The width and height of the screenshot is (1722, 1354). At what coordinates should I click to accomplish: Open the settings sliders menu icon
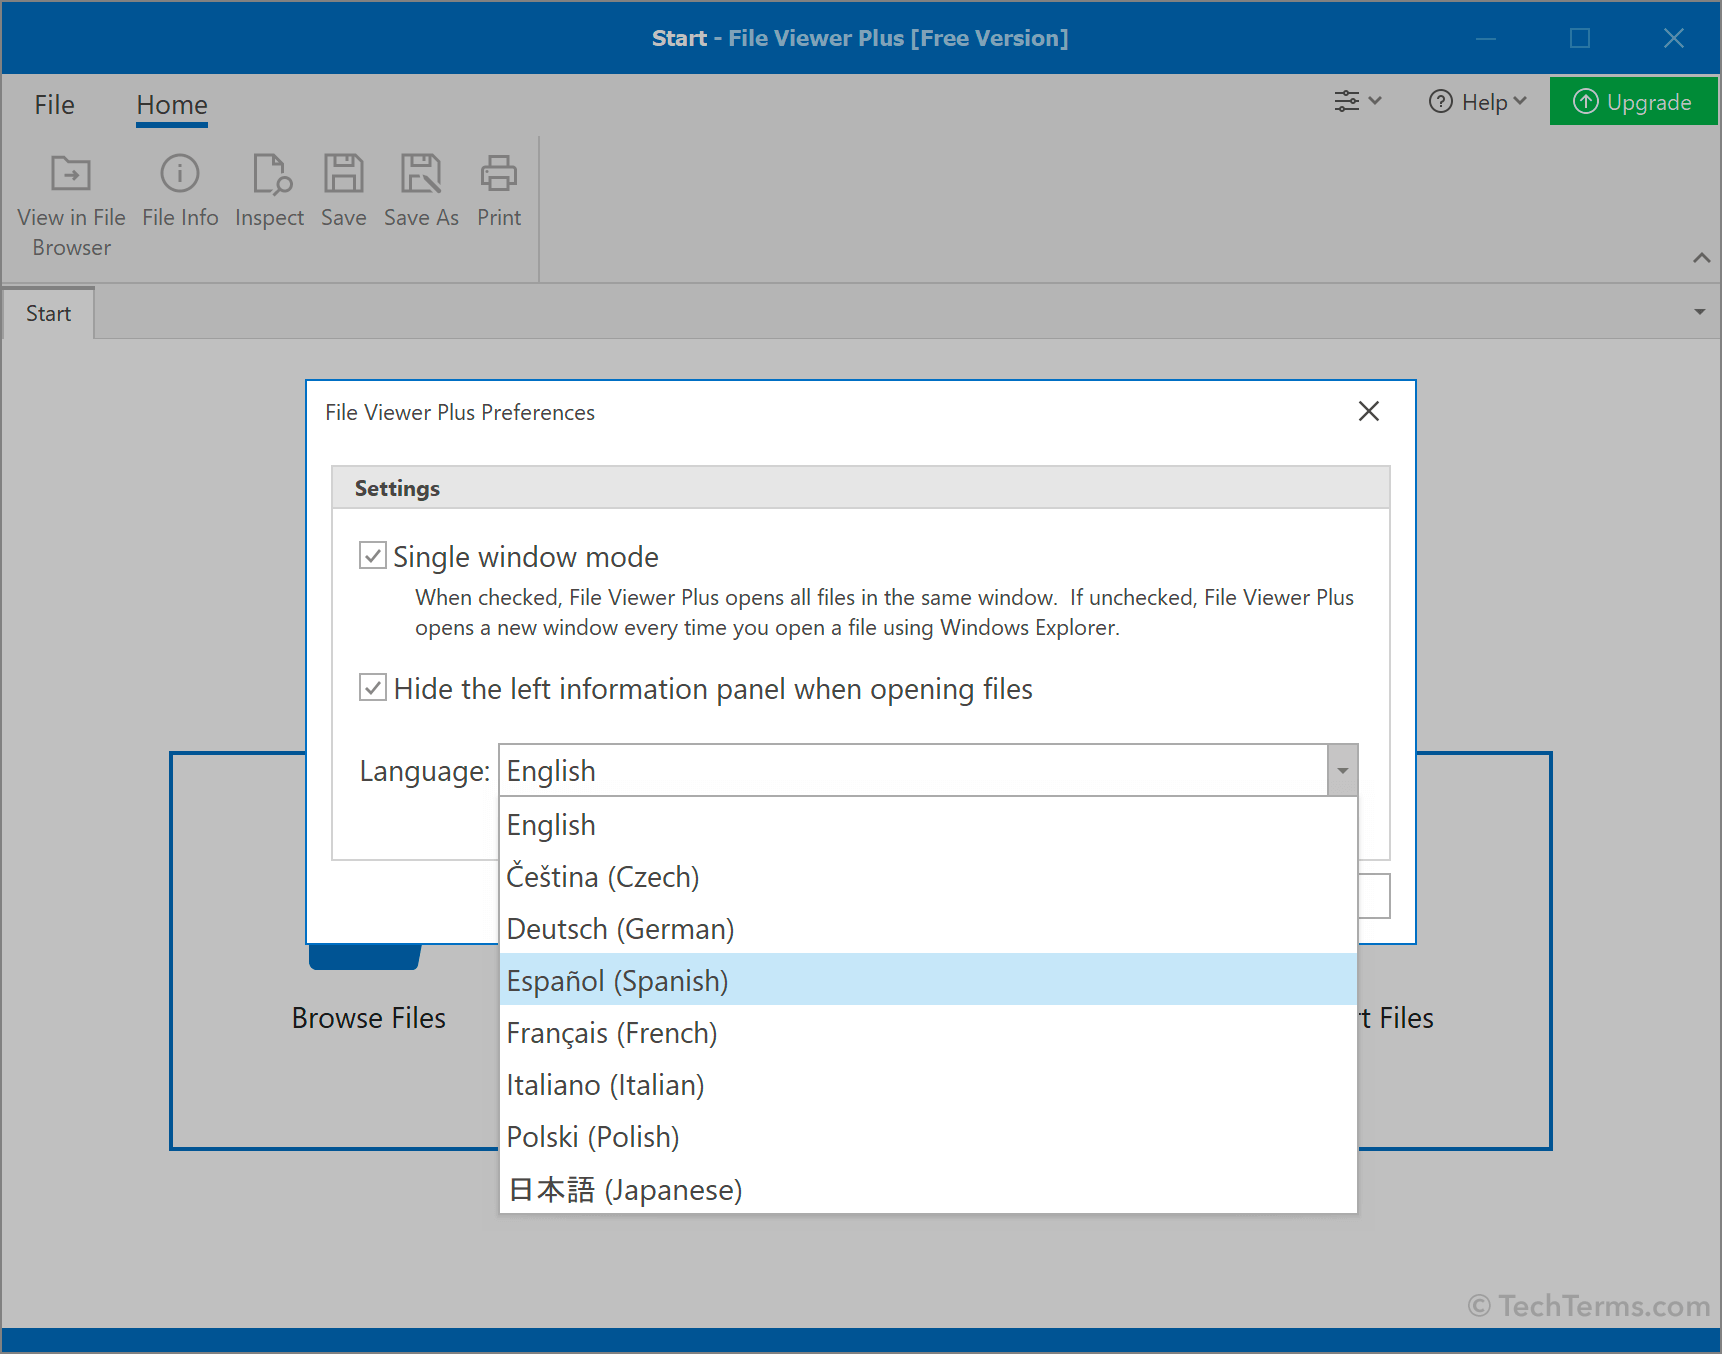click(1357, 101)
